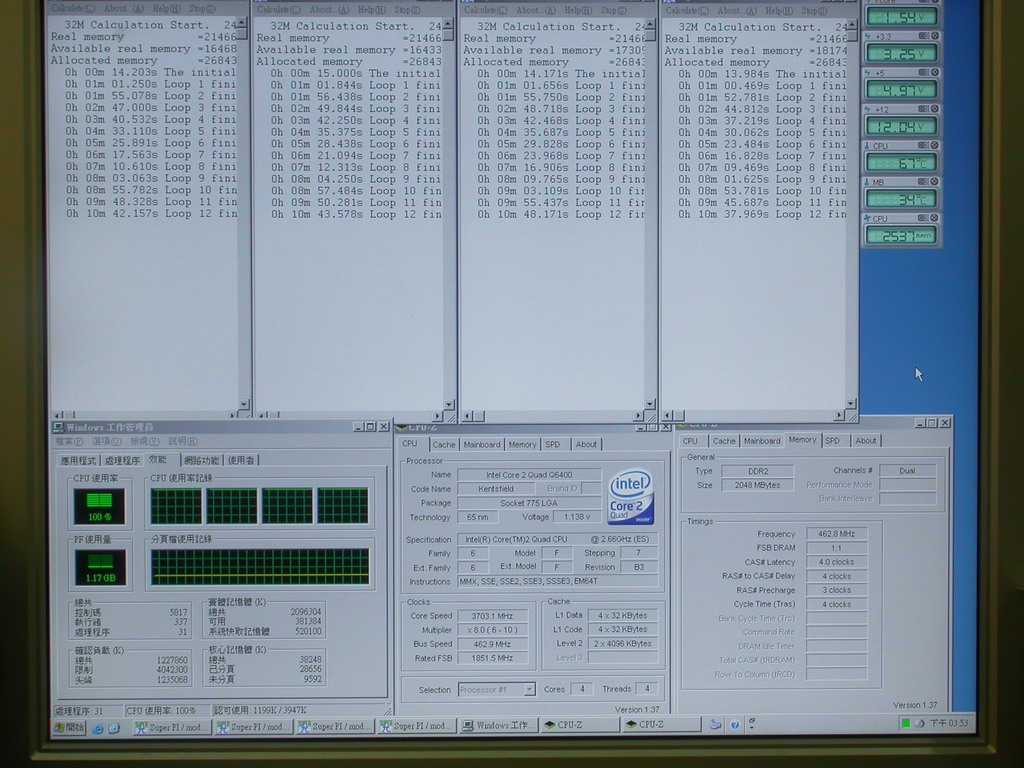Click the green CPU usage tray icon

906,723
